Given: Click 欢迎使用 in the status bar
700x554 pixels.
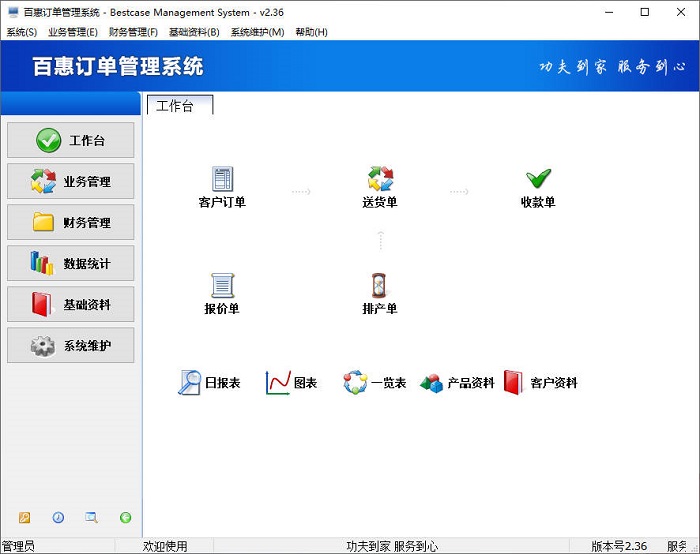Looking at the screenshot, I should coord(165,546).
